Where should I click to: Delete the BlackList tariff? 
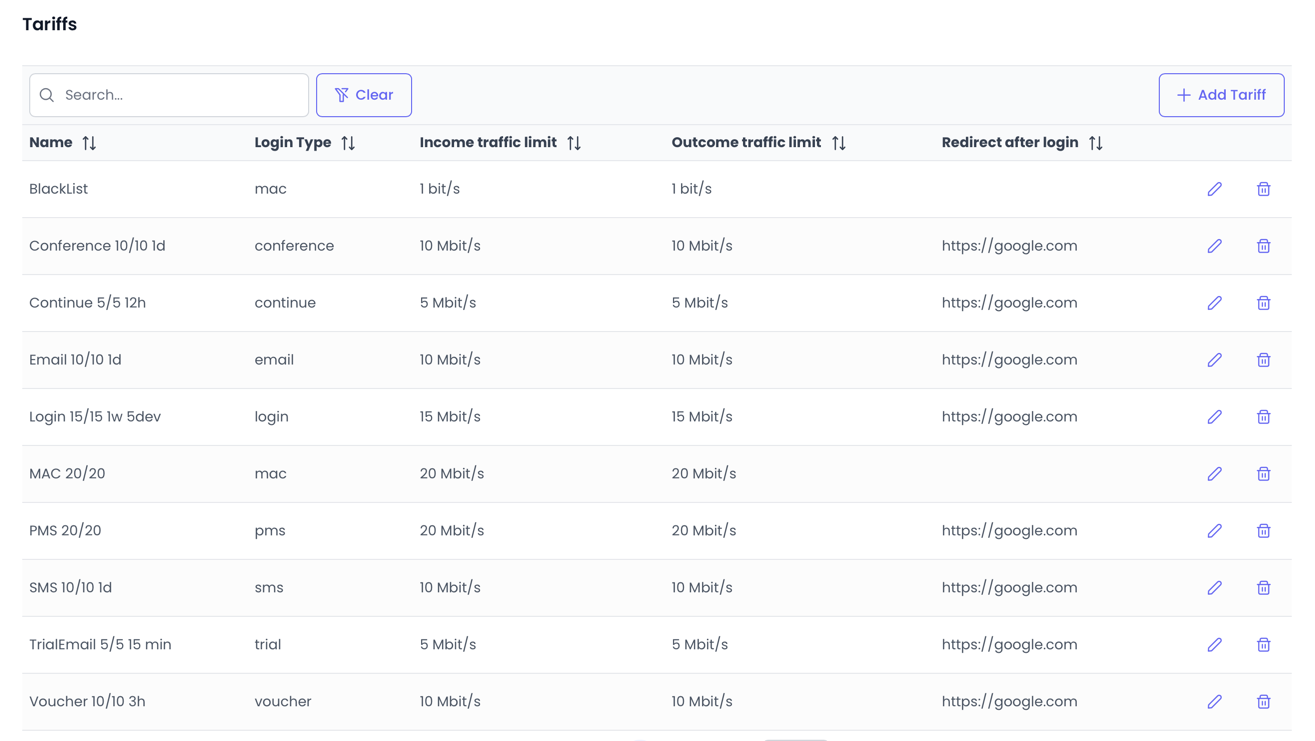[x=1263, y=189]
